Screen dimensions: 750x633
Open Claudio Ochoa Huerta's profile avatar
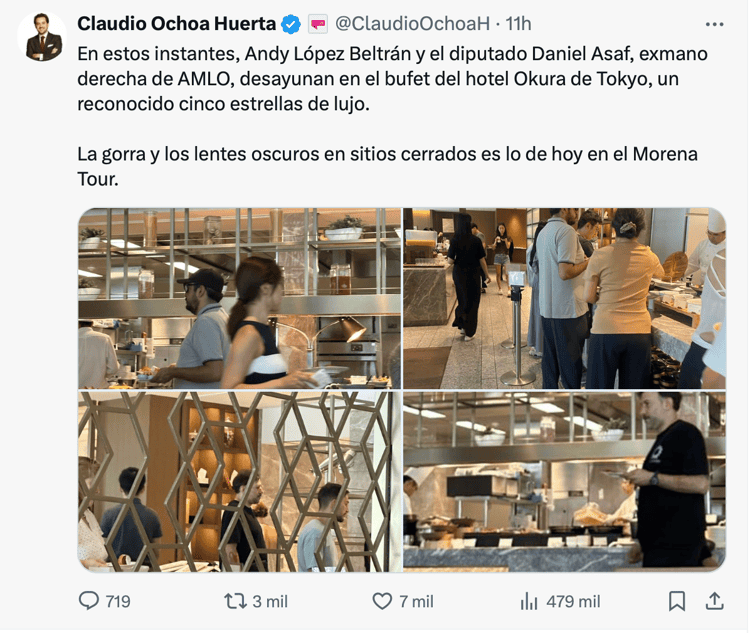[x=42, y=37]
